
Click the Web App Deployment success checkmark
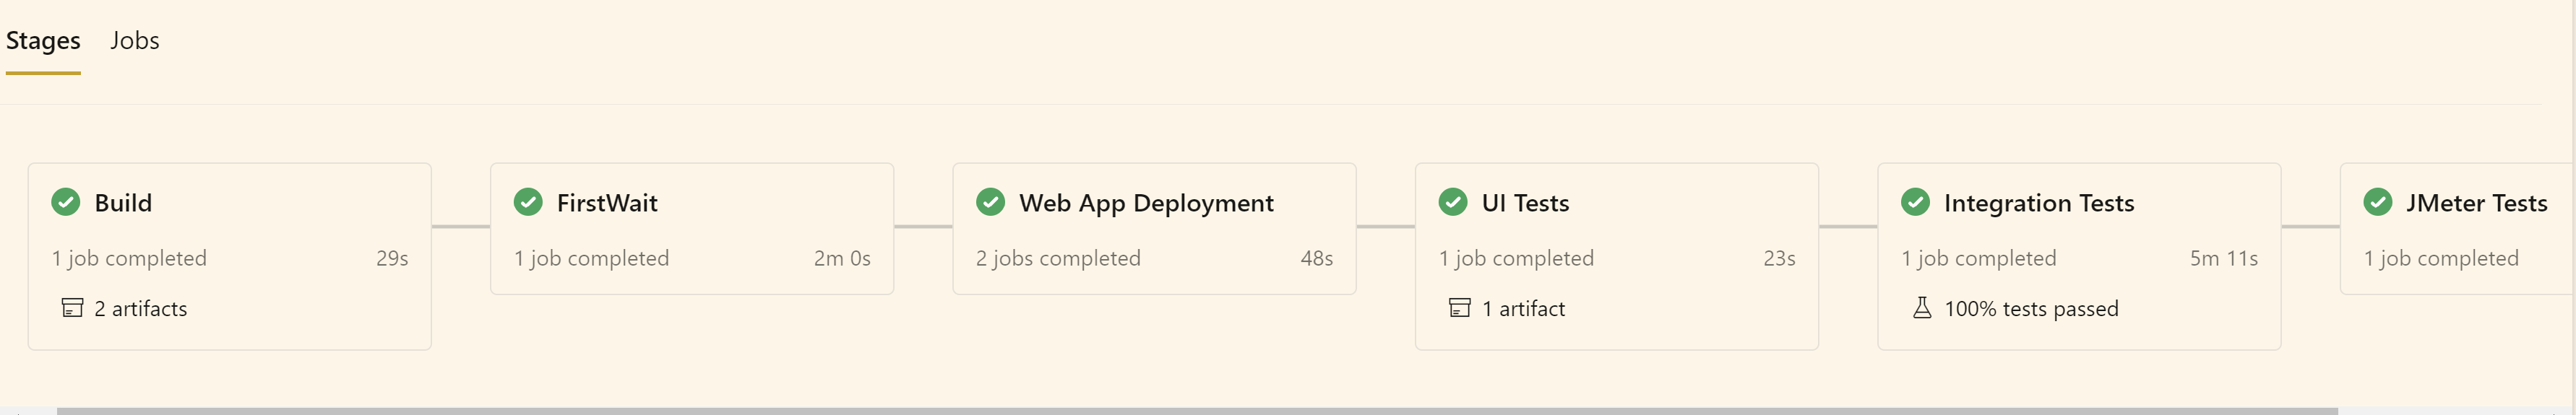[990, 202]
